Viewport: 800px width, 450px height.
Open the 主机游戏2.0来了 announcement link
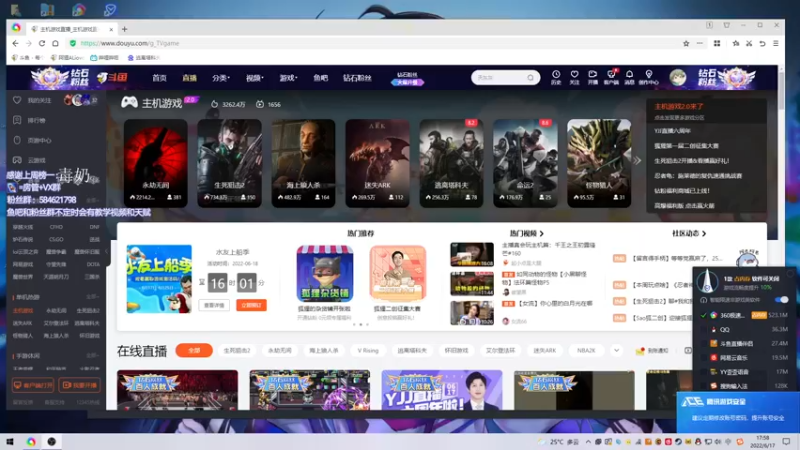point(679,107)
